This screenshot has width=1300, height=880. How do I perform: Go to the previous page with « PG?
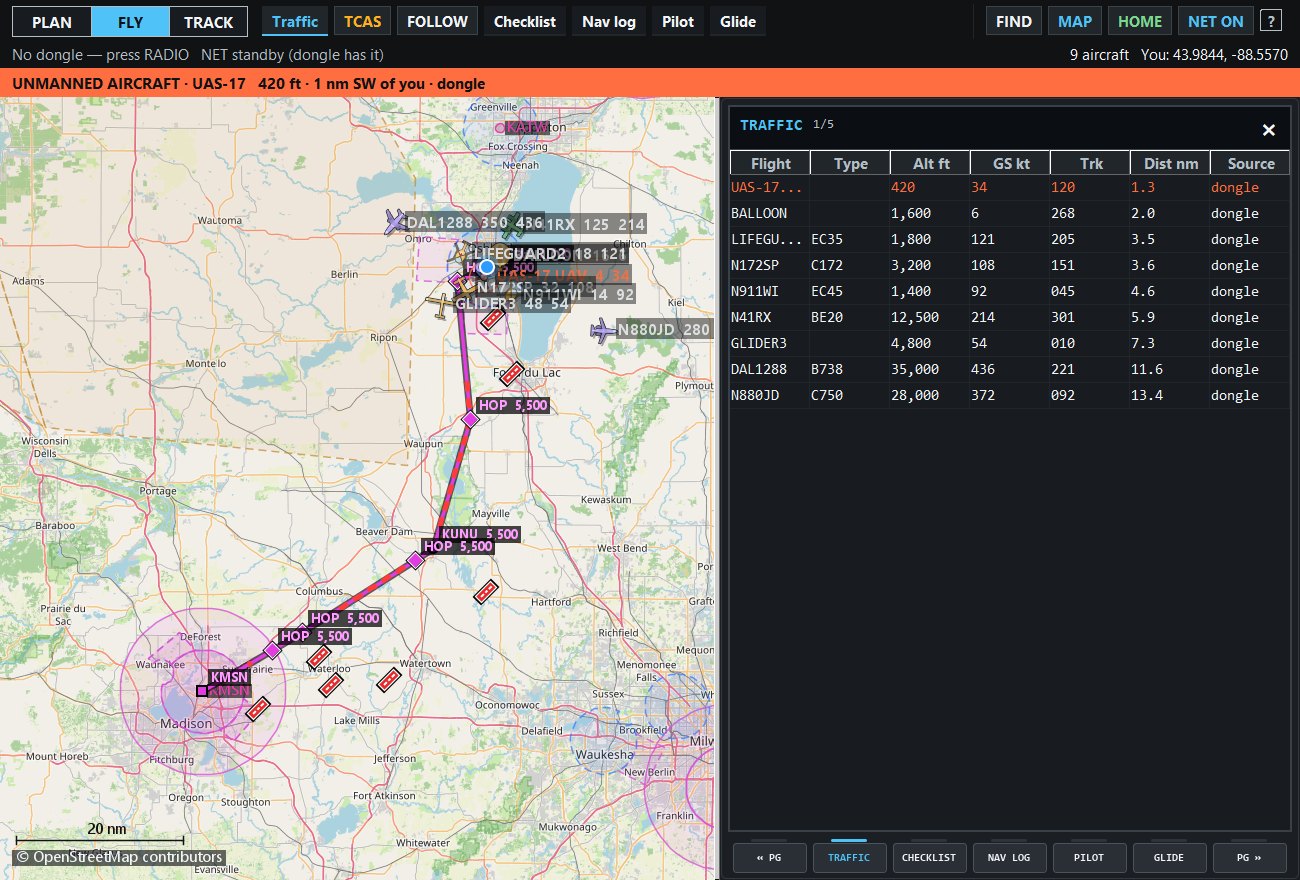770,858
